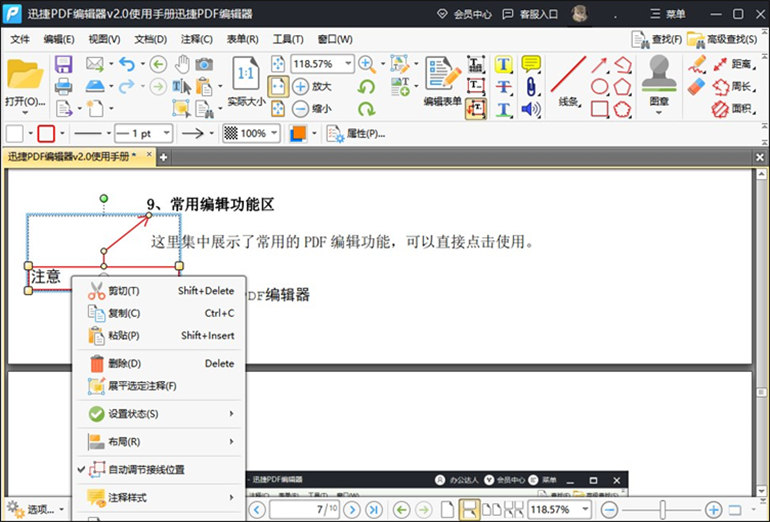Viewport: 770px width, 522px height.
Task: Rotate the page clockwise
Action: tap(366, 109)
